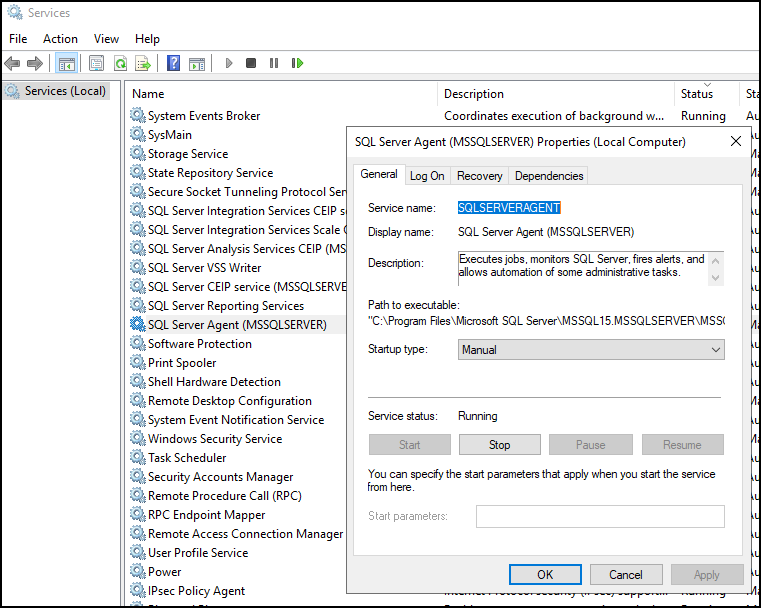
Task: Click gear icon next to SysMain
Action: pos(138,134)
